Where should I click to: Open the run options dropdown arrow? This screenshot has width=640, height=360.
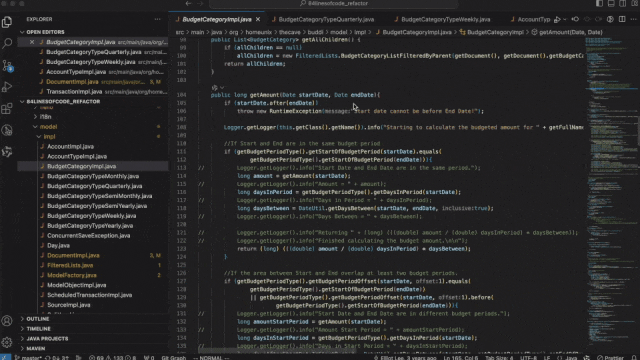565,19
